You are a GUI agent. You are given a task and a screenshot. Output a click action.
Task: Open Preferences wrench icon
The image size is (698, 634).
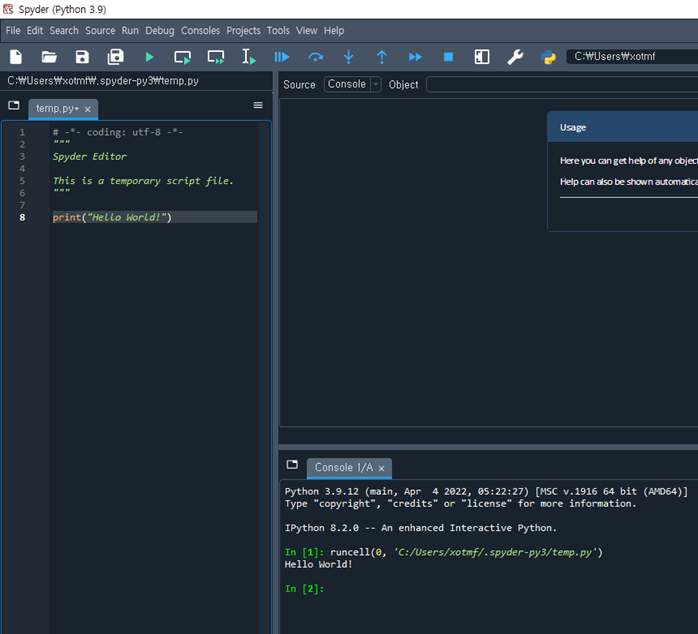515,57
